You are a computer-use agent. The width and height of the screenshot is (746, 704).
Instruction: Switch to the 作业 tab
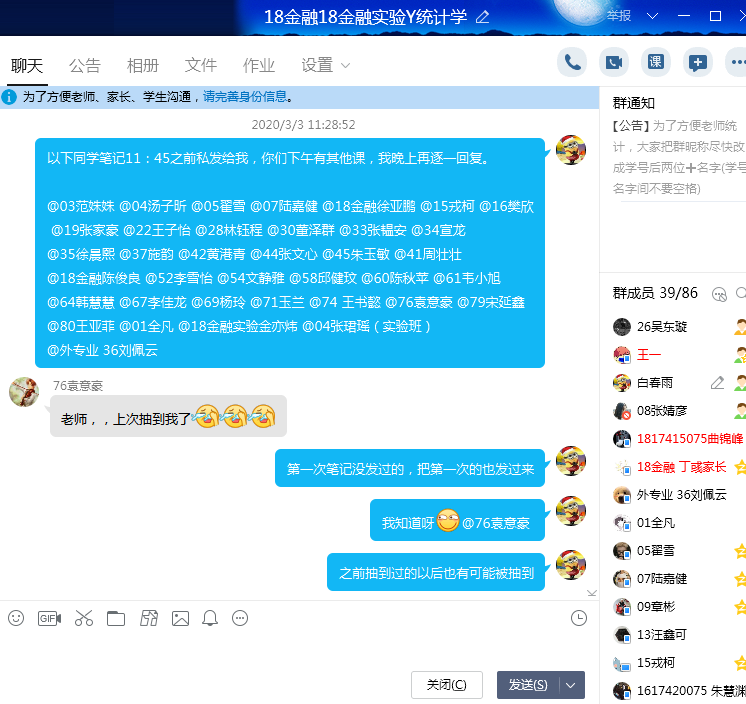[259, 65]
